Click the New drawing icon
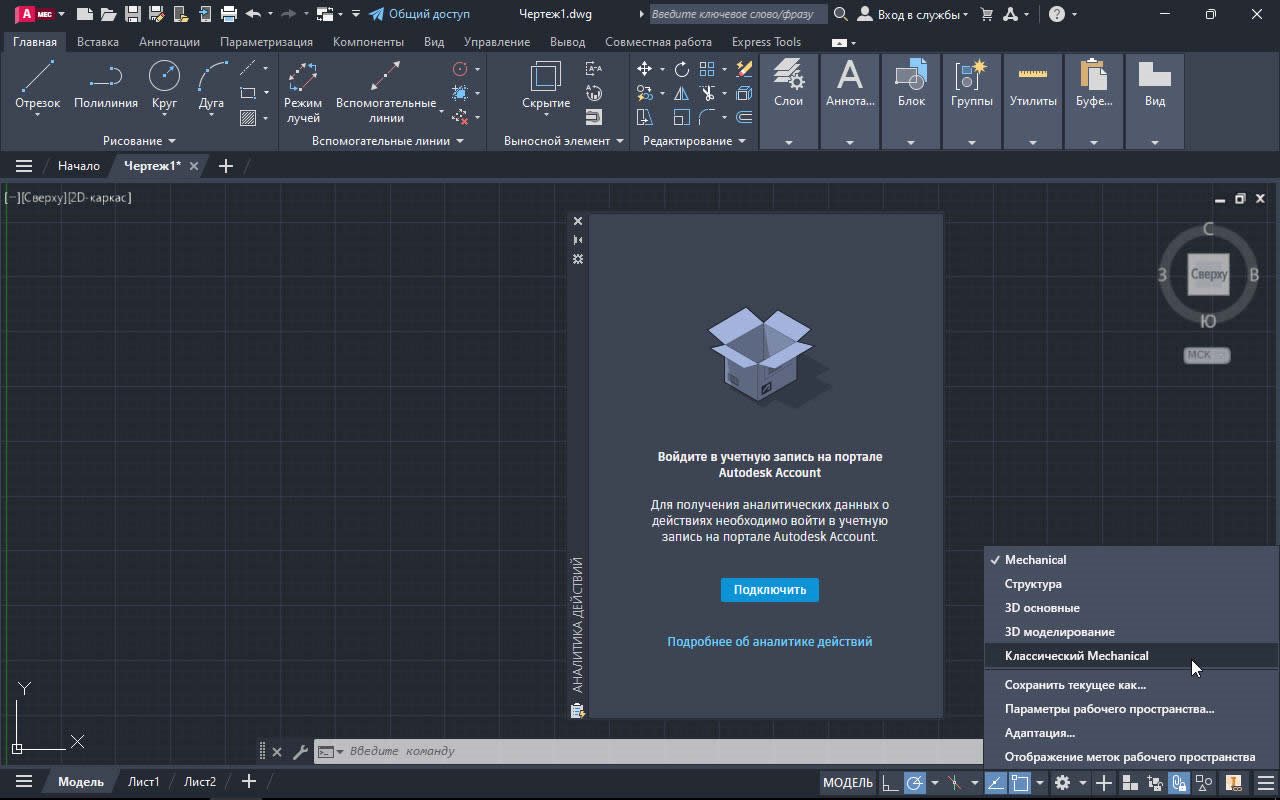 click(x=85, y=14)
